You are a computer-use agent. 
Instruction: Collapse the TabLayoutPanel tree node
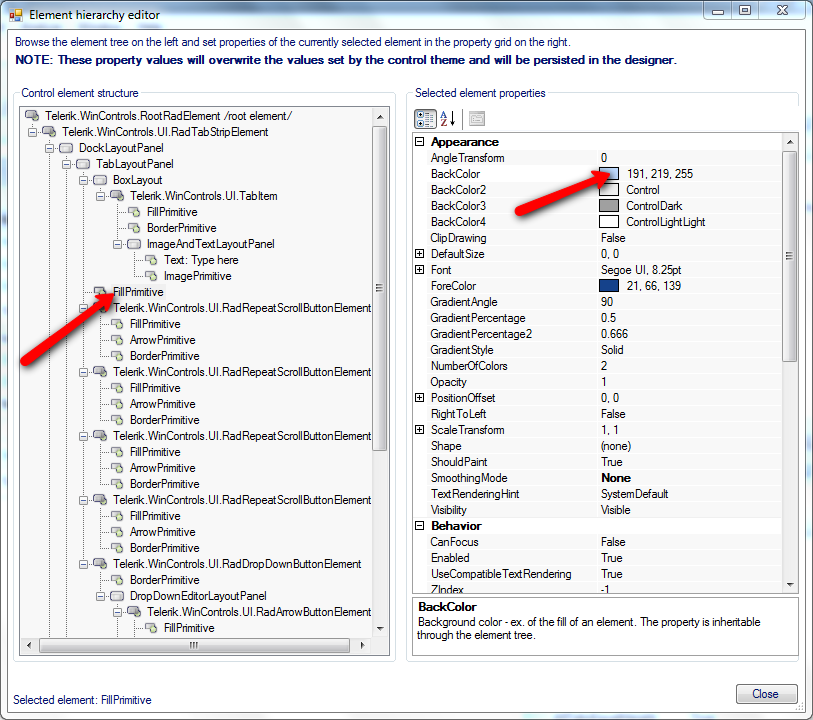click(66, 164)
